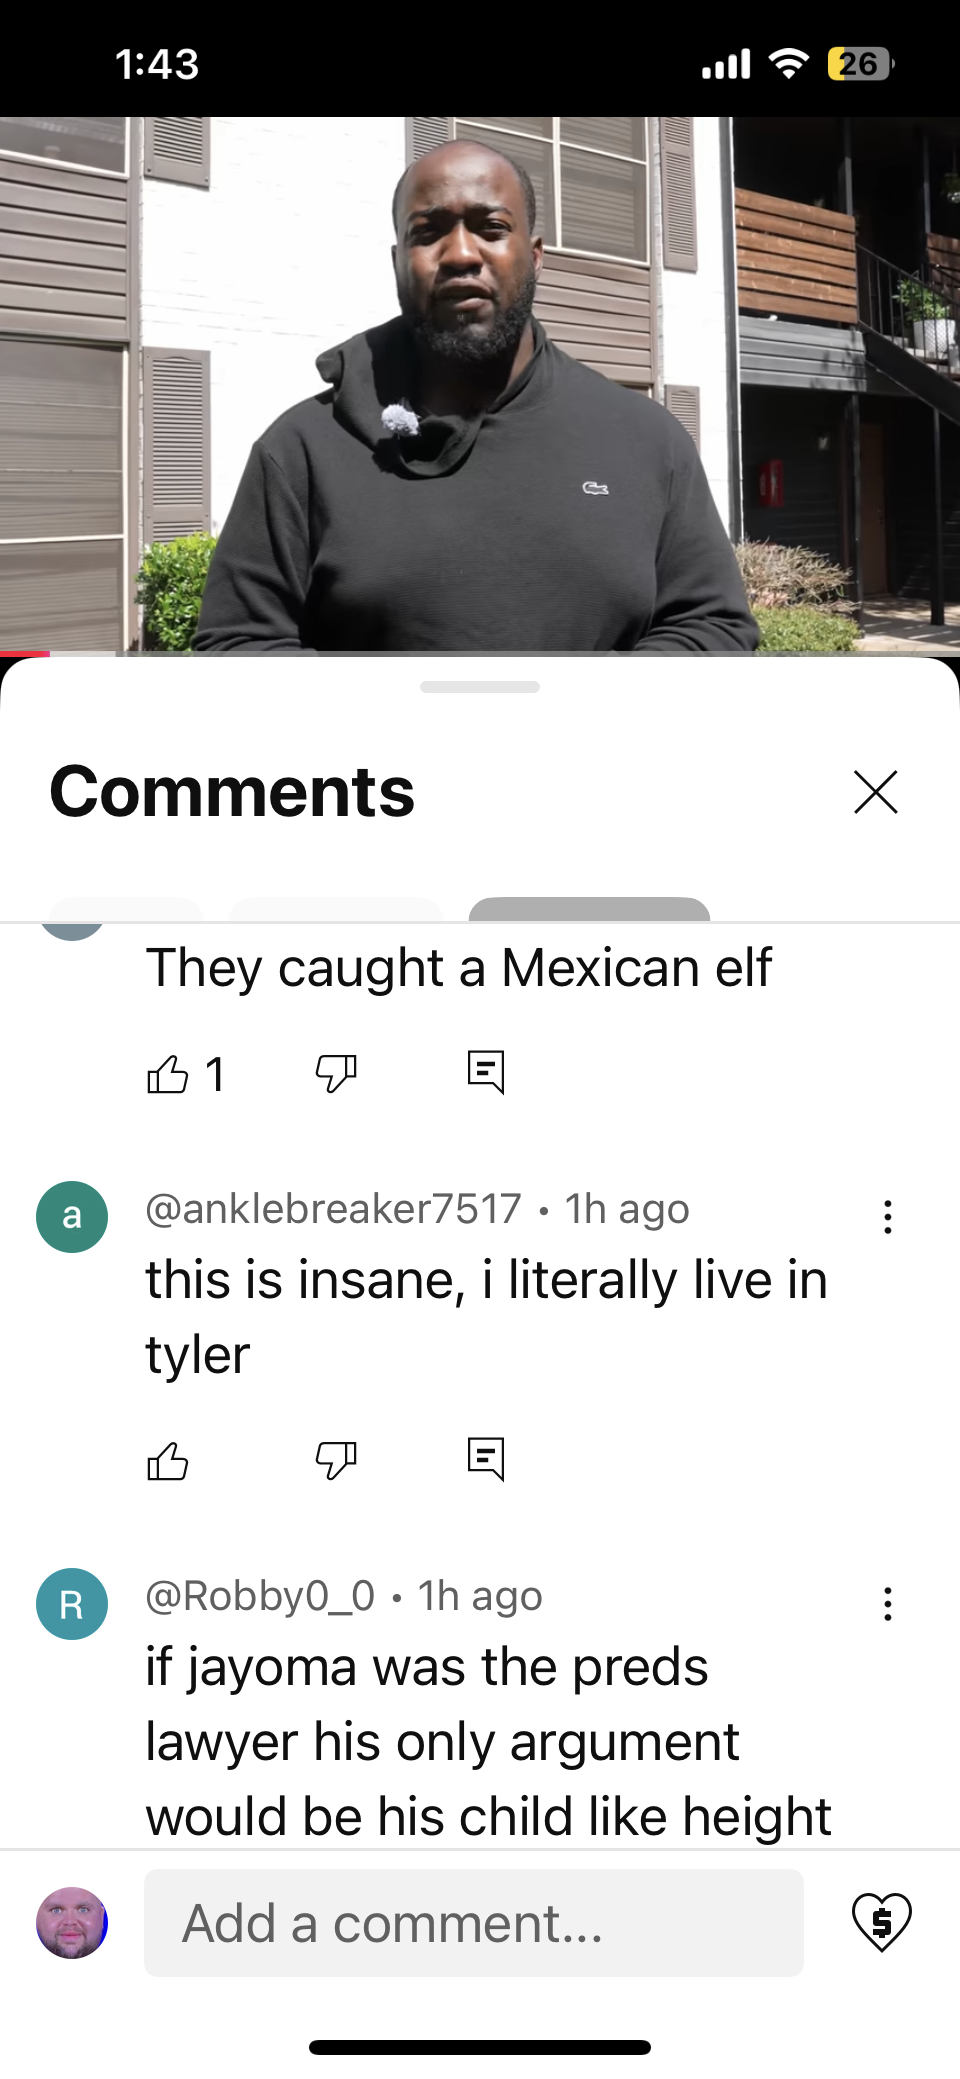Open Super Thanks heart dollar icon
Viewport: 960px width, 2079px height.
(881, 1922)
